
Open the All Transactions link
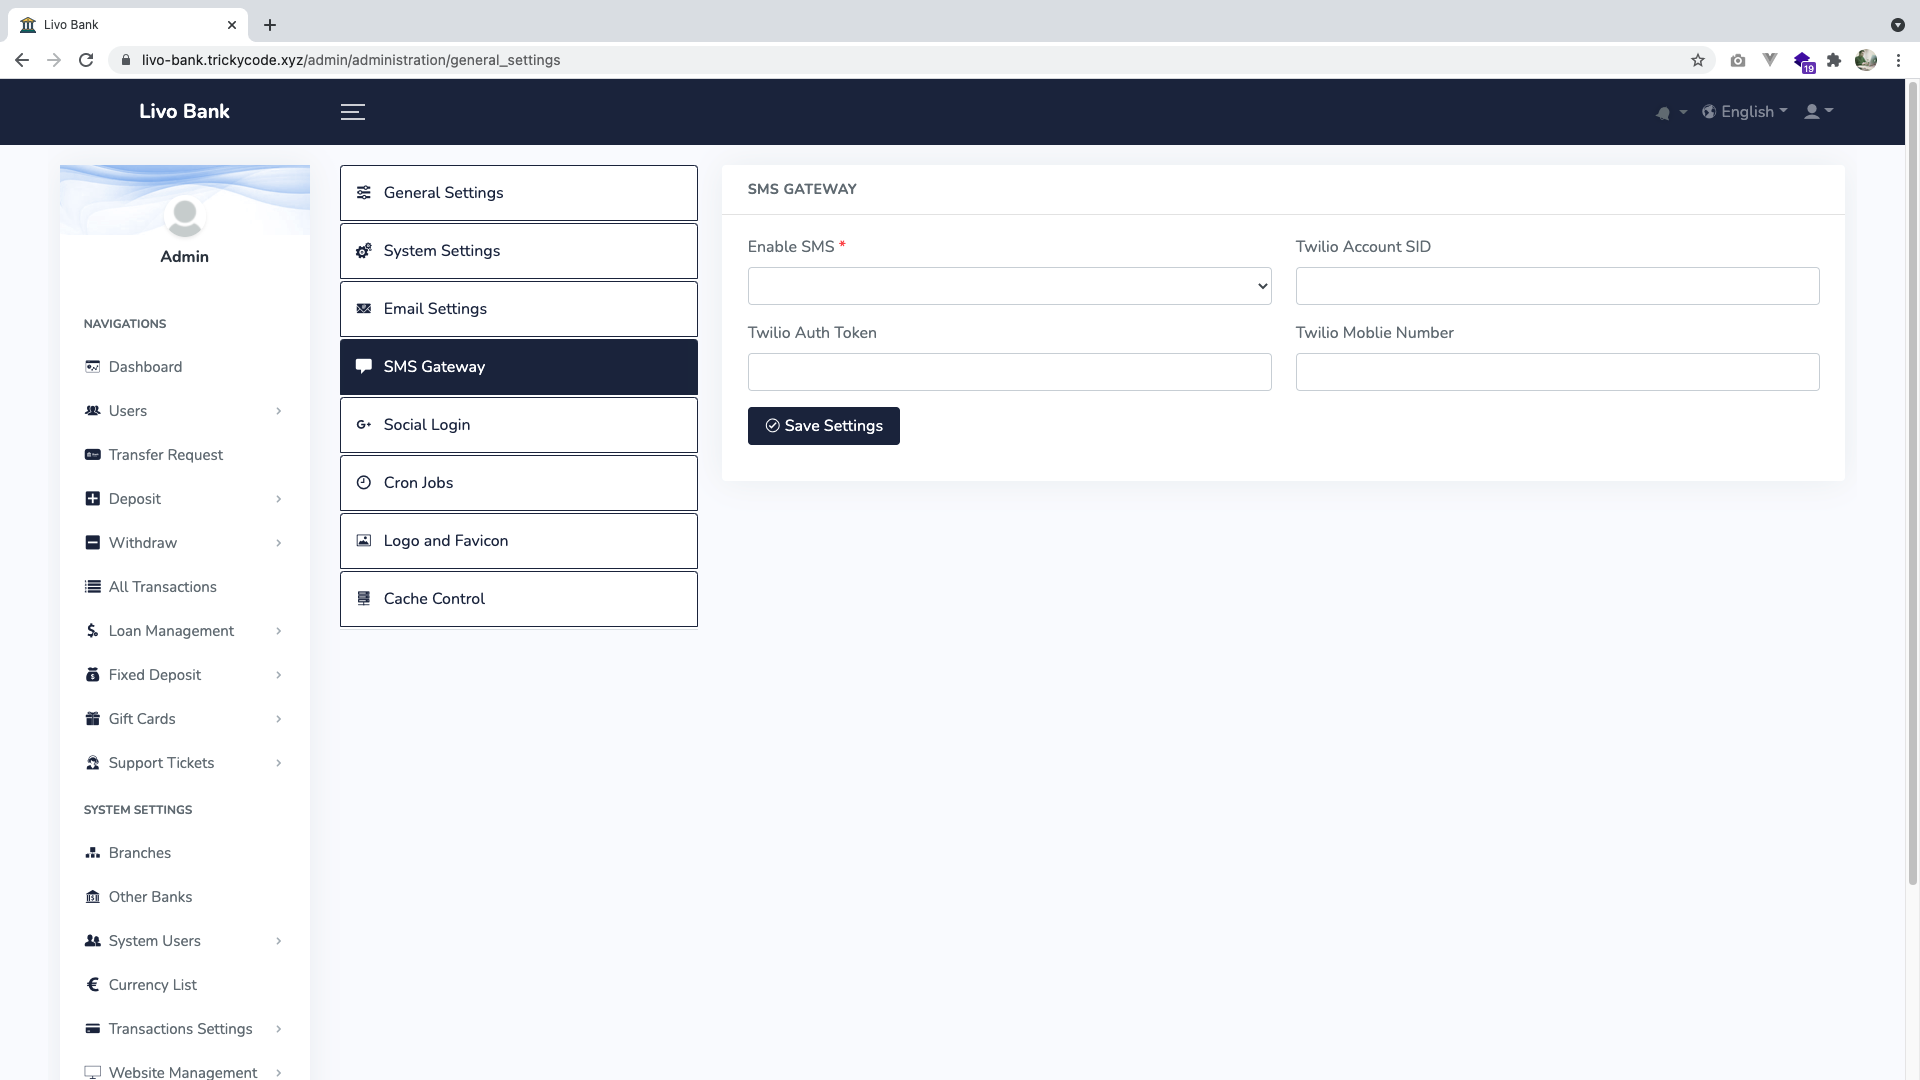click(x=163, y=587)
